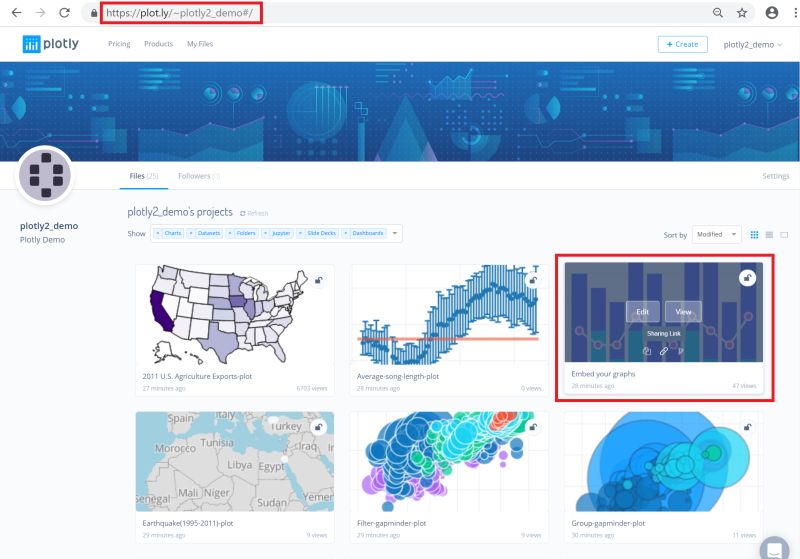Open the Group-gapminder-plot title
The image size is (800, 559).
608,523
